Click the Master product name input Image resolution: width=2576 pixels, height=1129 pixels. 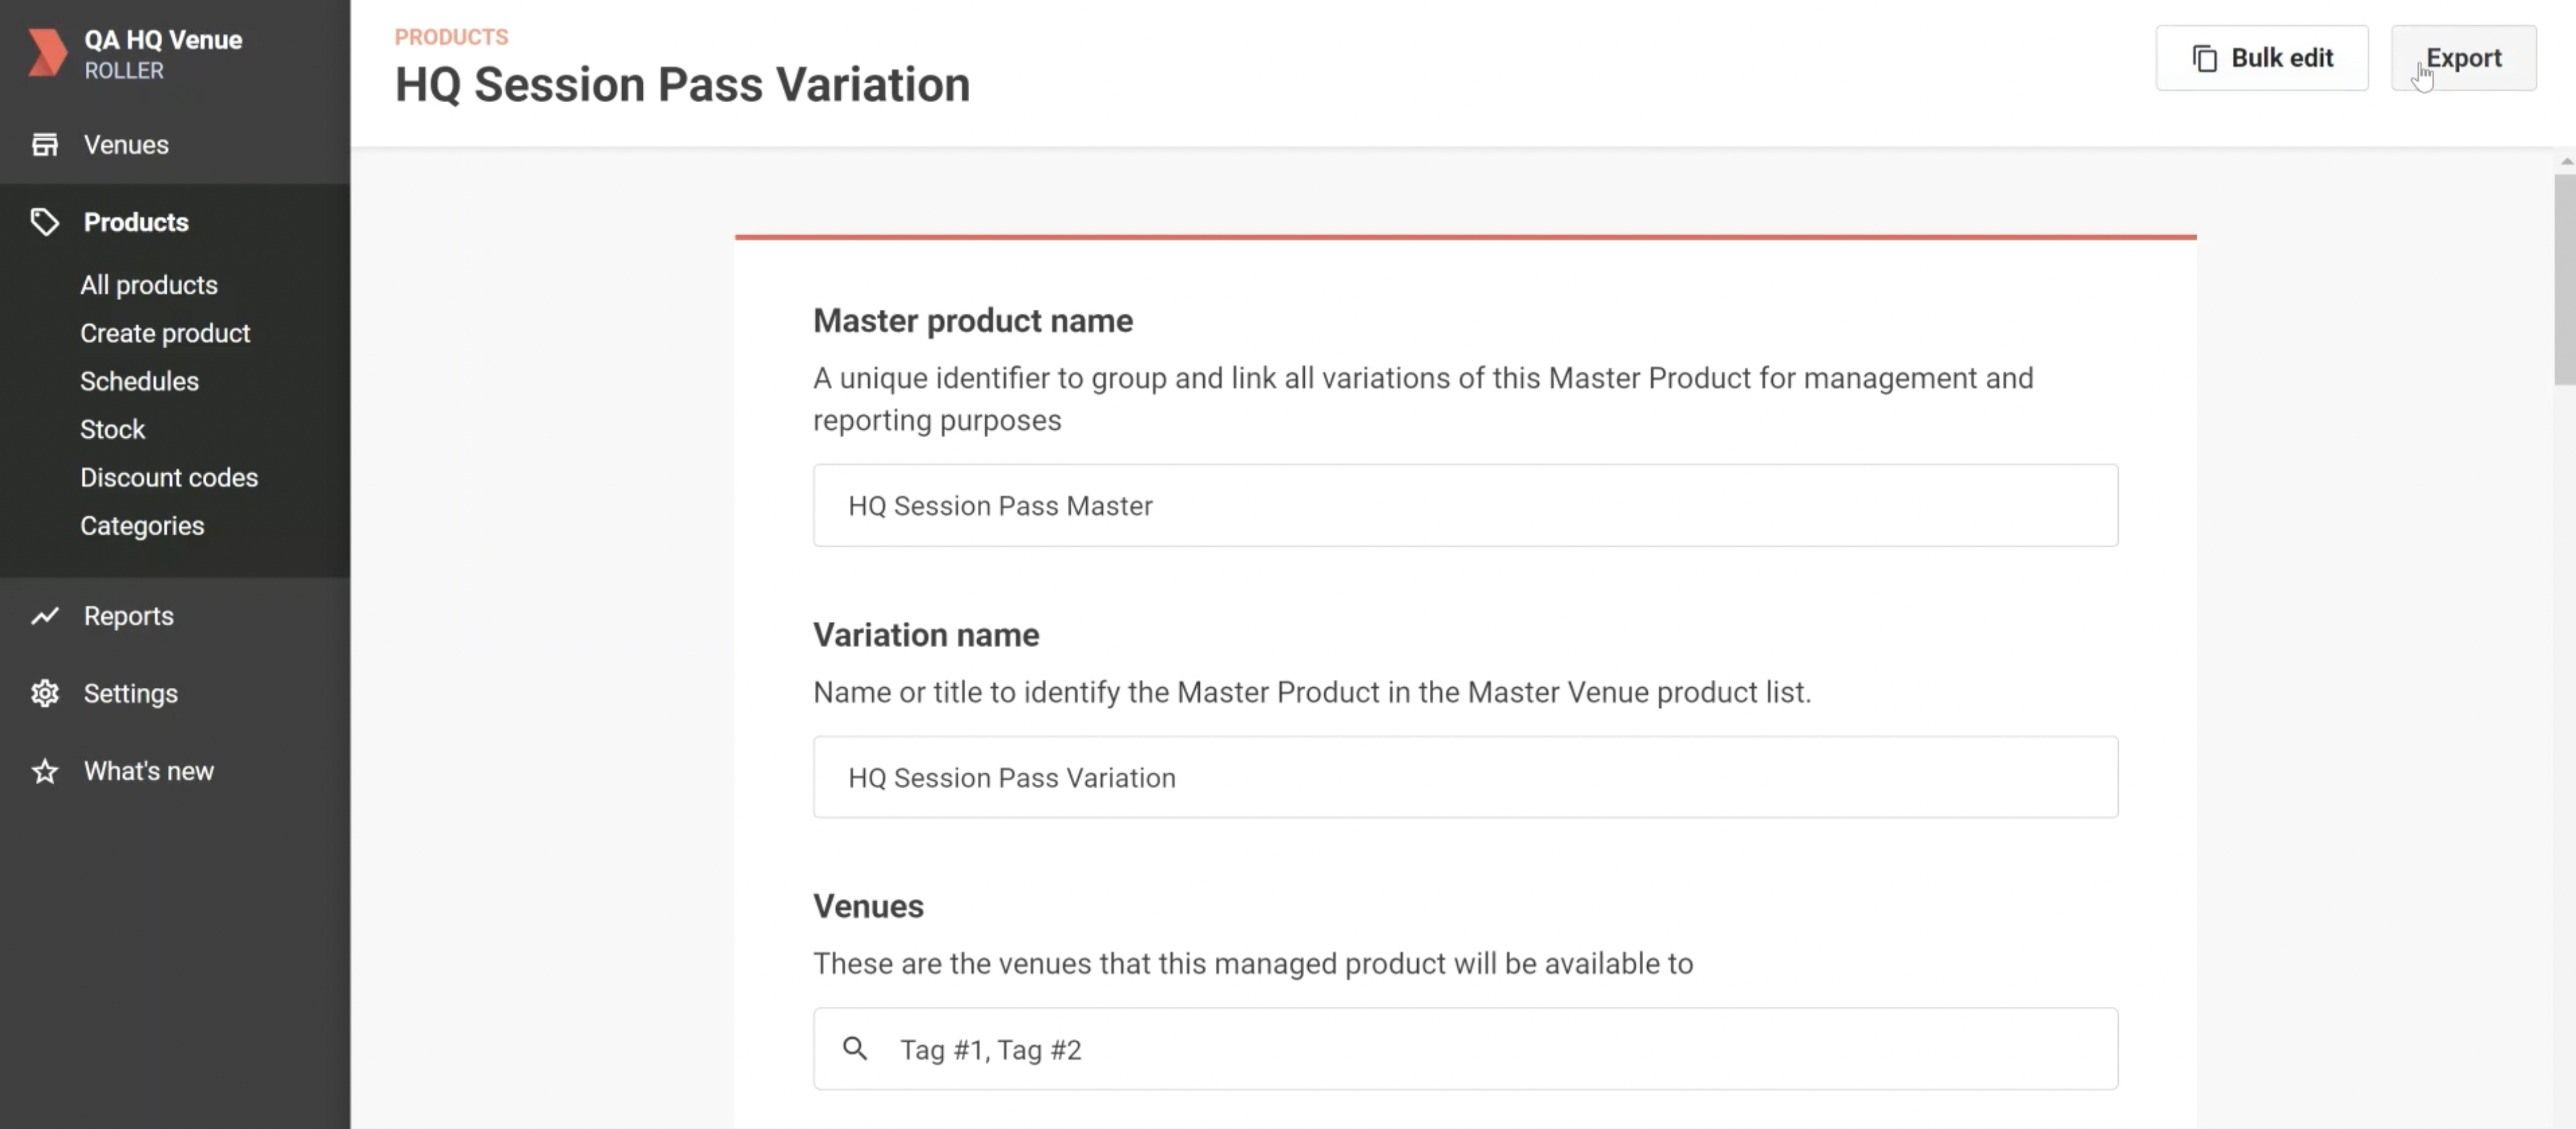click(x=1465, y=505)
